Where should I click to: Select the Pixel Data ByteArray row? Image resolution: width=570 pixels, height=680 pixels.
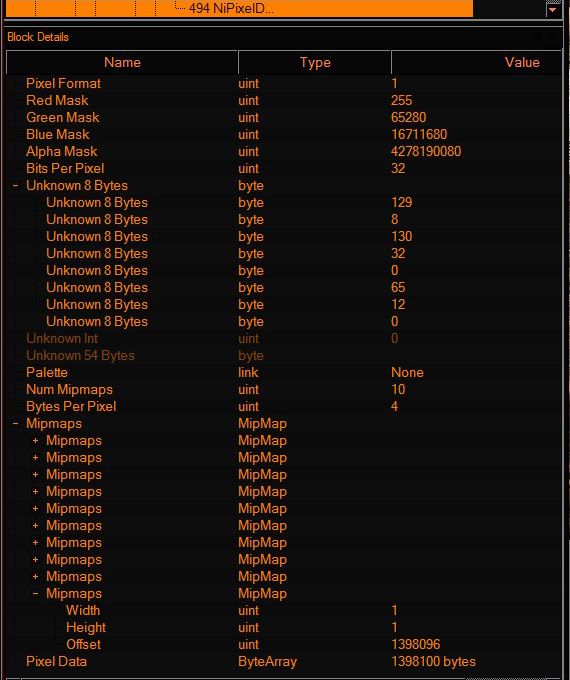click(284, 661)
